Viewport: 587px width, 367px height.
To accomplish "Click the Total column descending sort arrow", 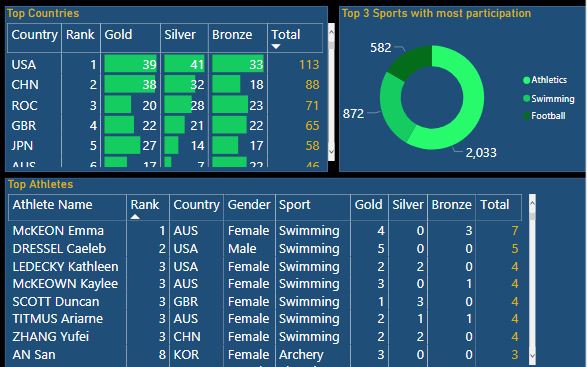I will pyautogui.click(x=276, y=46).
